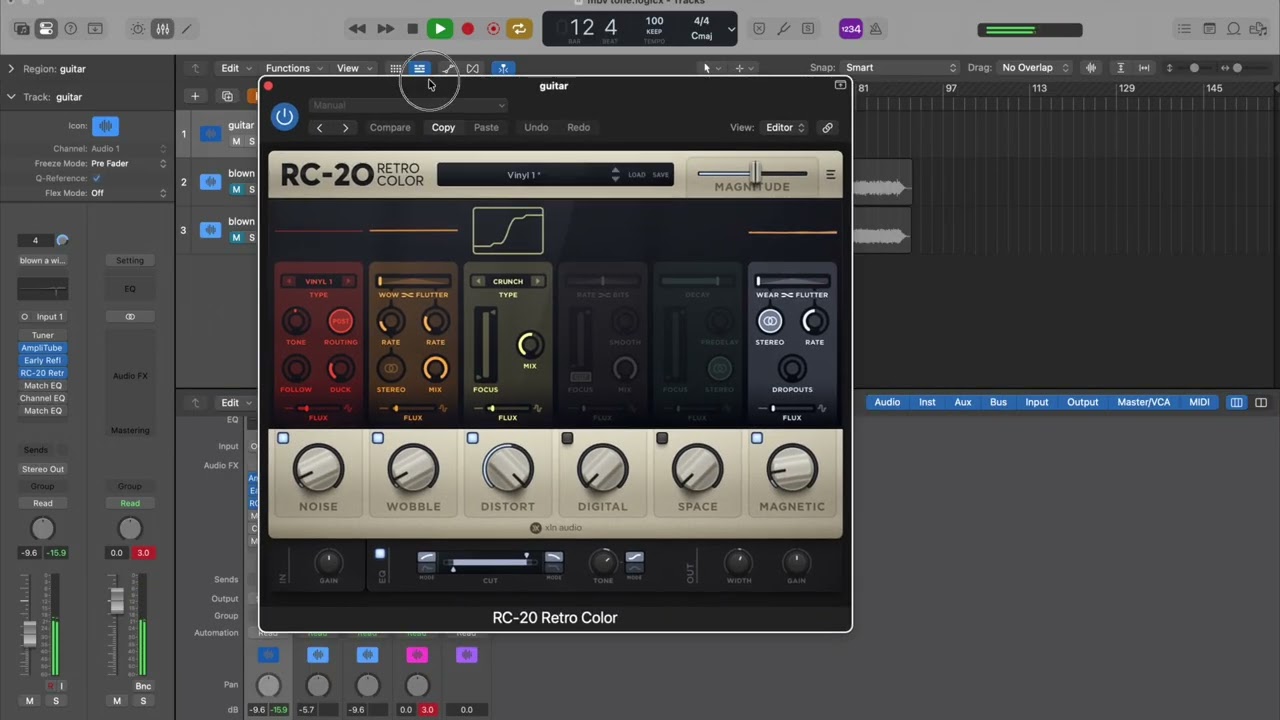
Task: Adjust the Magnitude slider
Action: point(756,174)
